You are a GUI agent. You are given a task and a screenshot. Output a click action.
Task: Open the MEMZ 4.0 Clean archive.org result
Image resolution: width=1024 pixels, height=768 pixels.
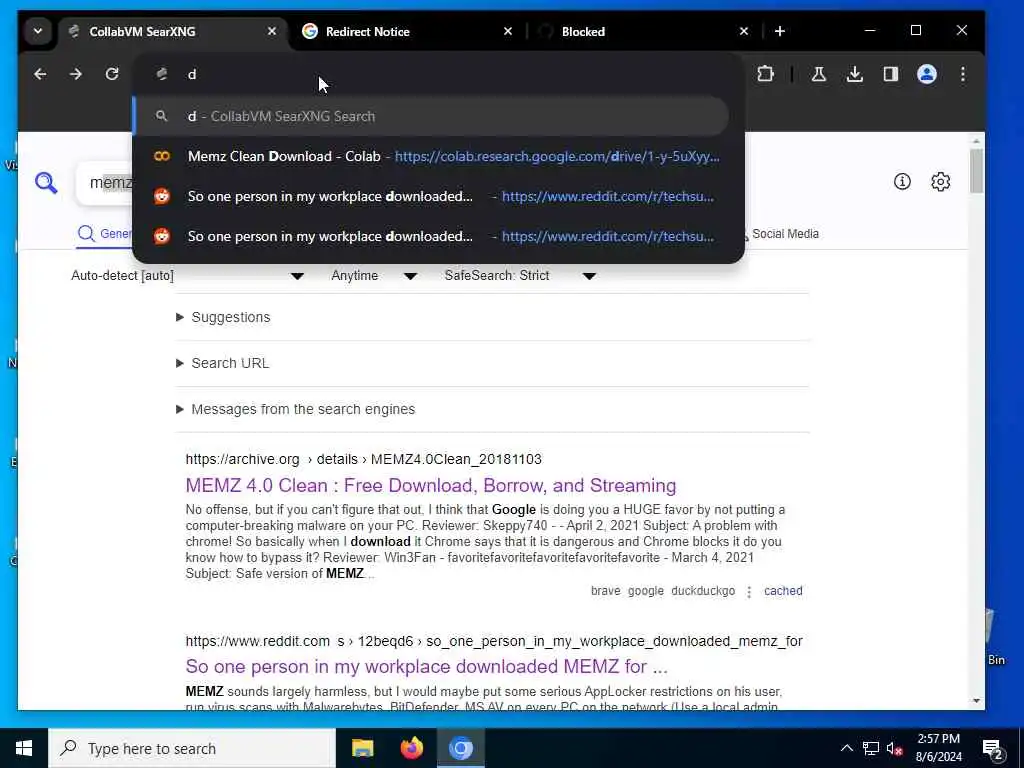click(431, 486)
